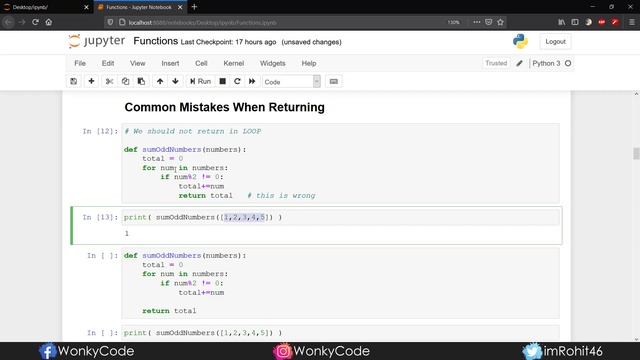This screenshot has width=640, height=360.
Task: Click the Jupyter logo
Action: 97,41
